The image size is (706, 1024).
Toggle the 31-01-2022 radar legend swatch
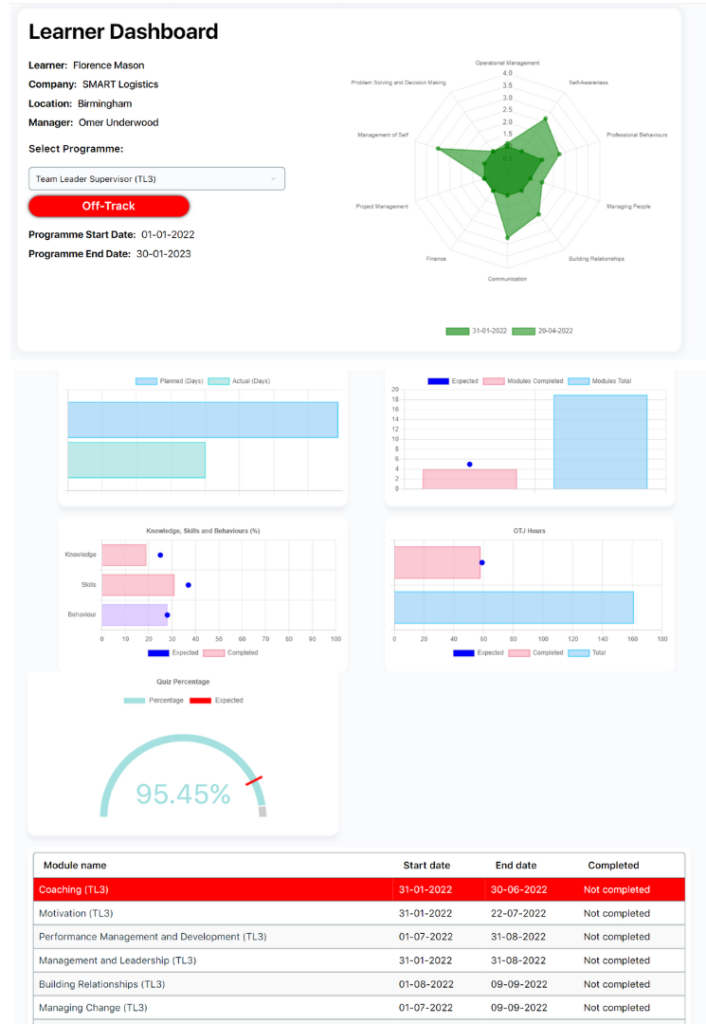(457, 331)
